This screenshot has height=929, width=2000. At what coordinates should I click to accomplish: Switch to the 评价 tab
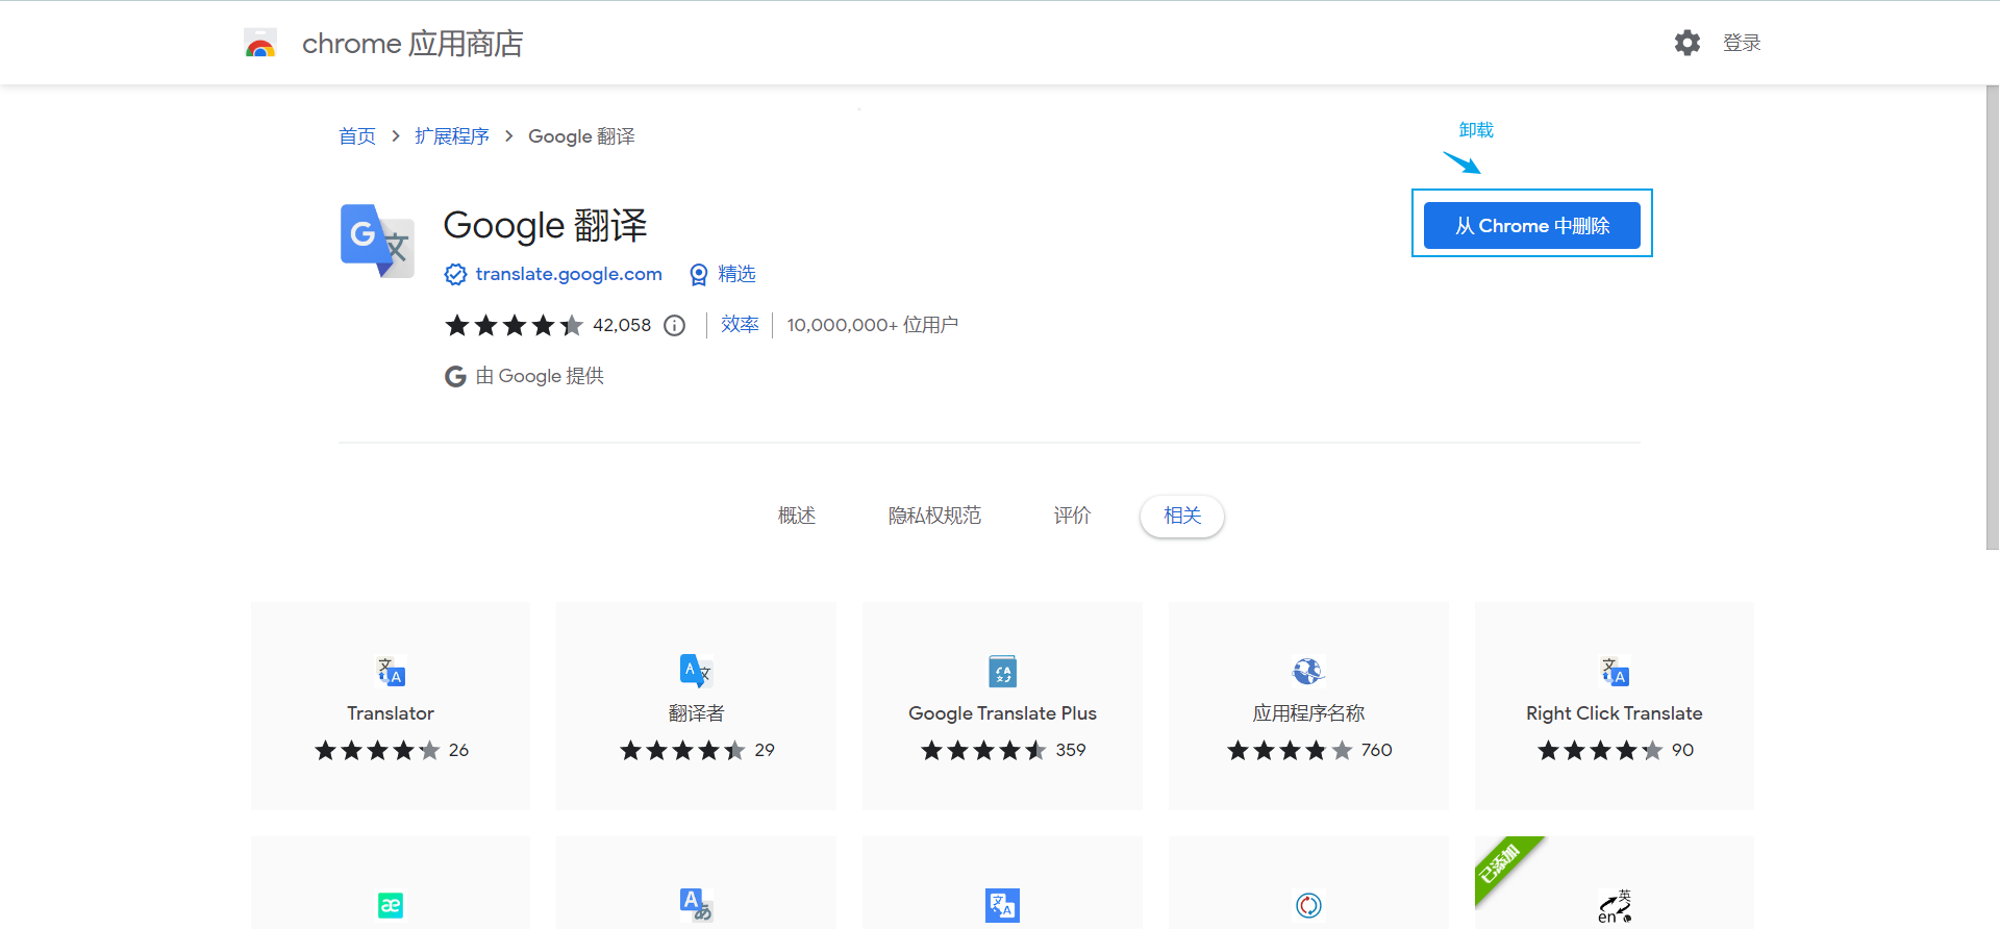coord(1072,516)
